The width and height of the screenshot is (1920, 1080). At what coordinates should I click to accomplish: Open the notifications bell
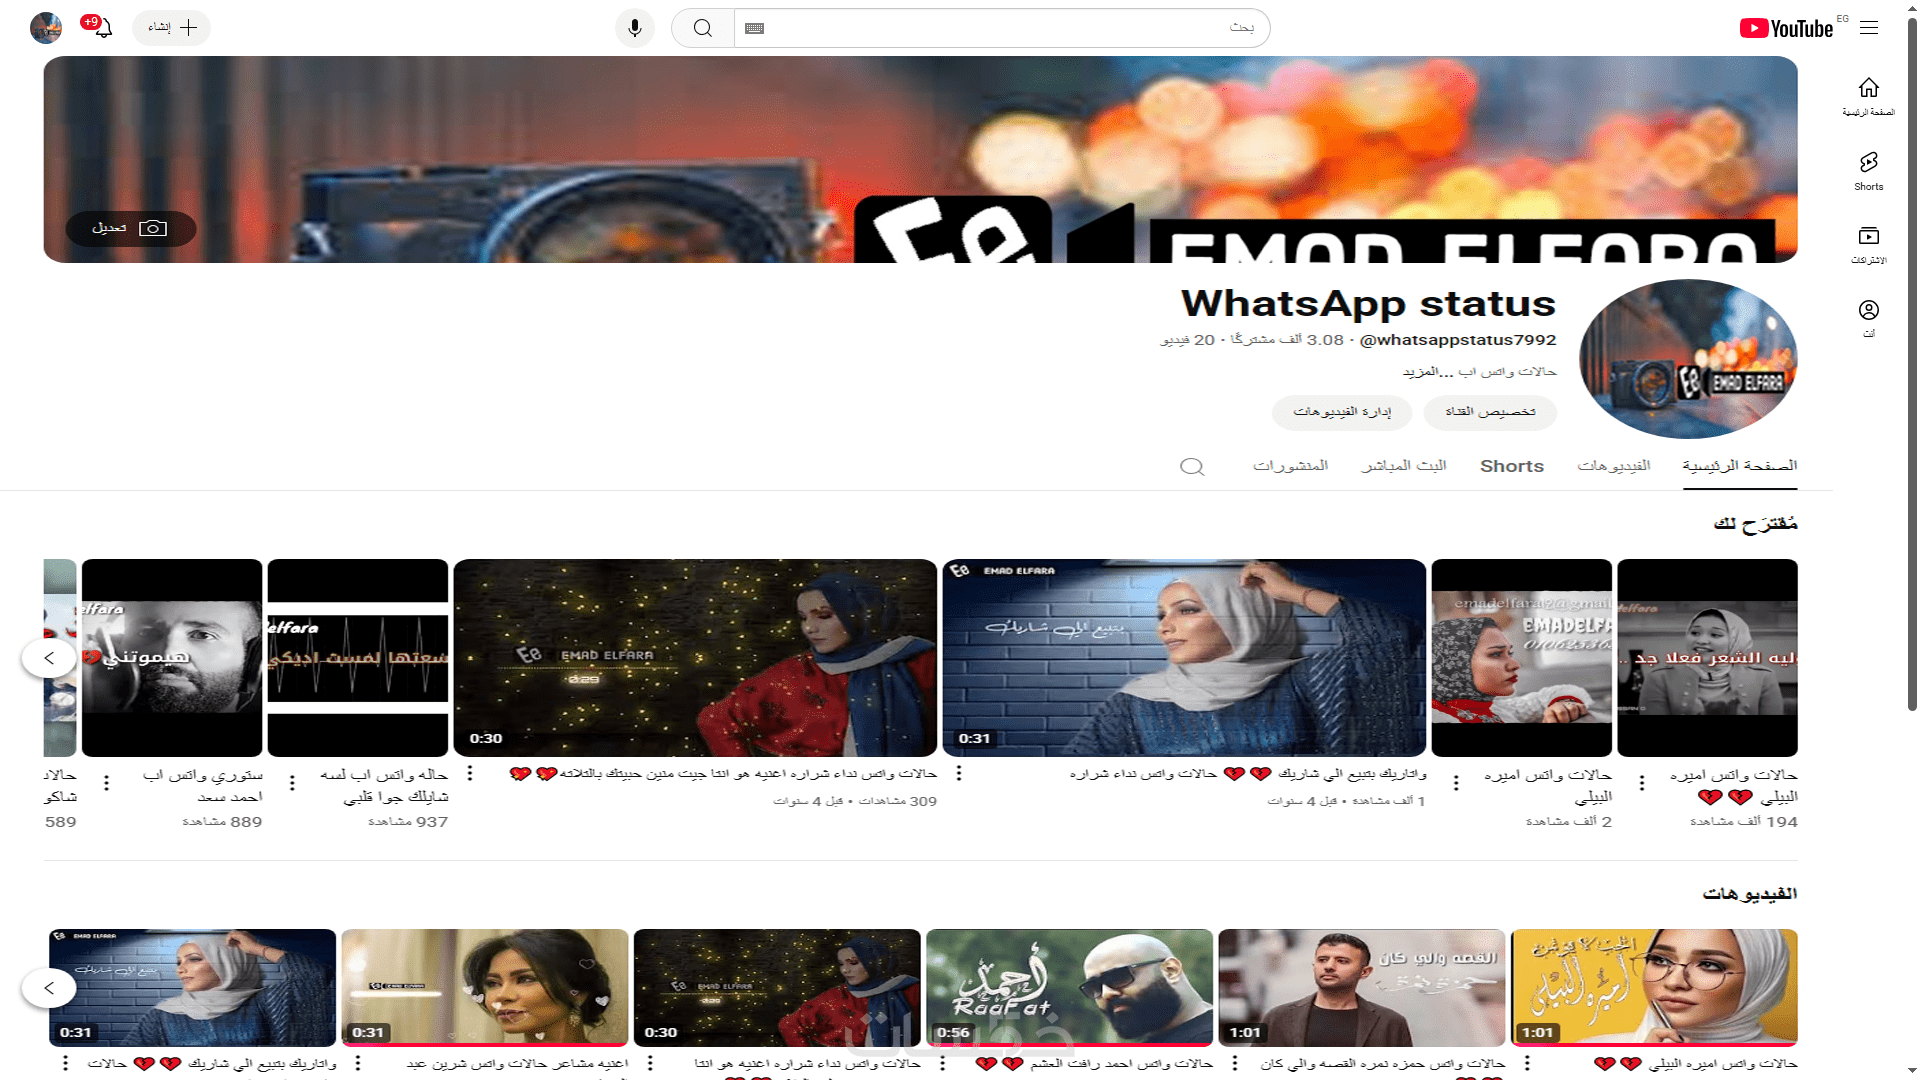103,28
